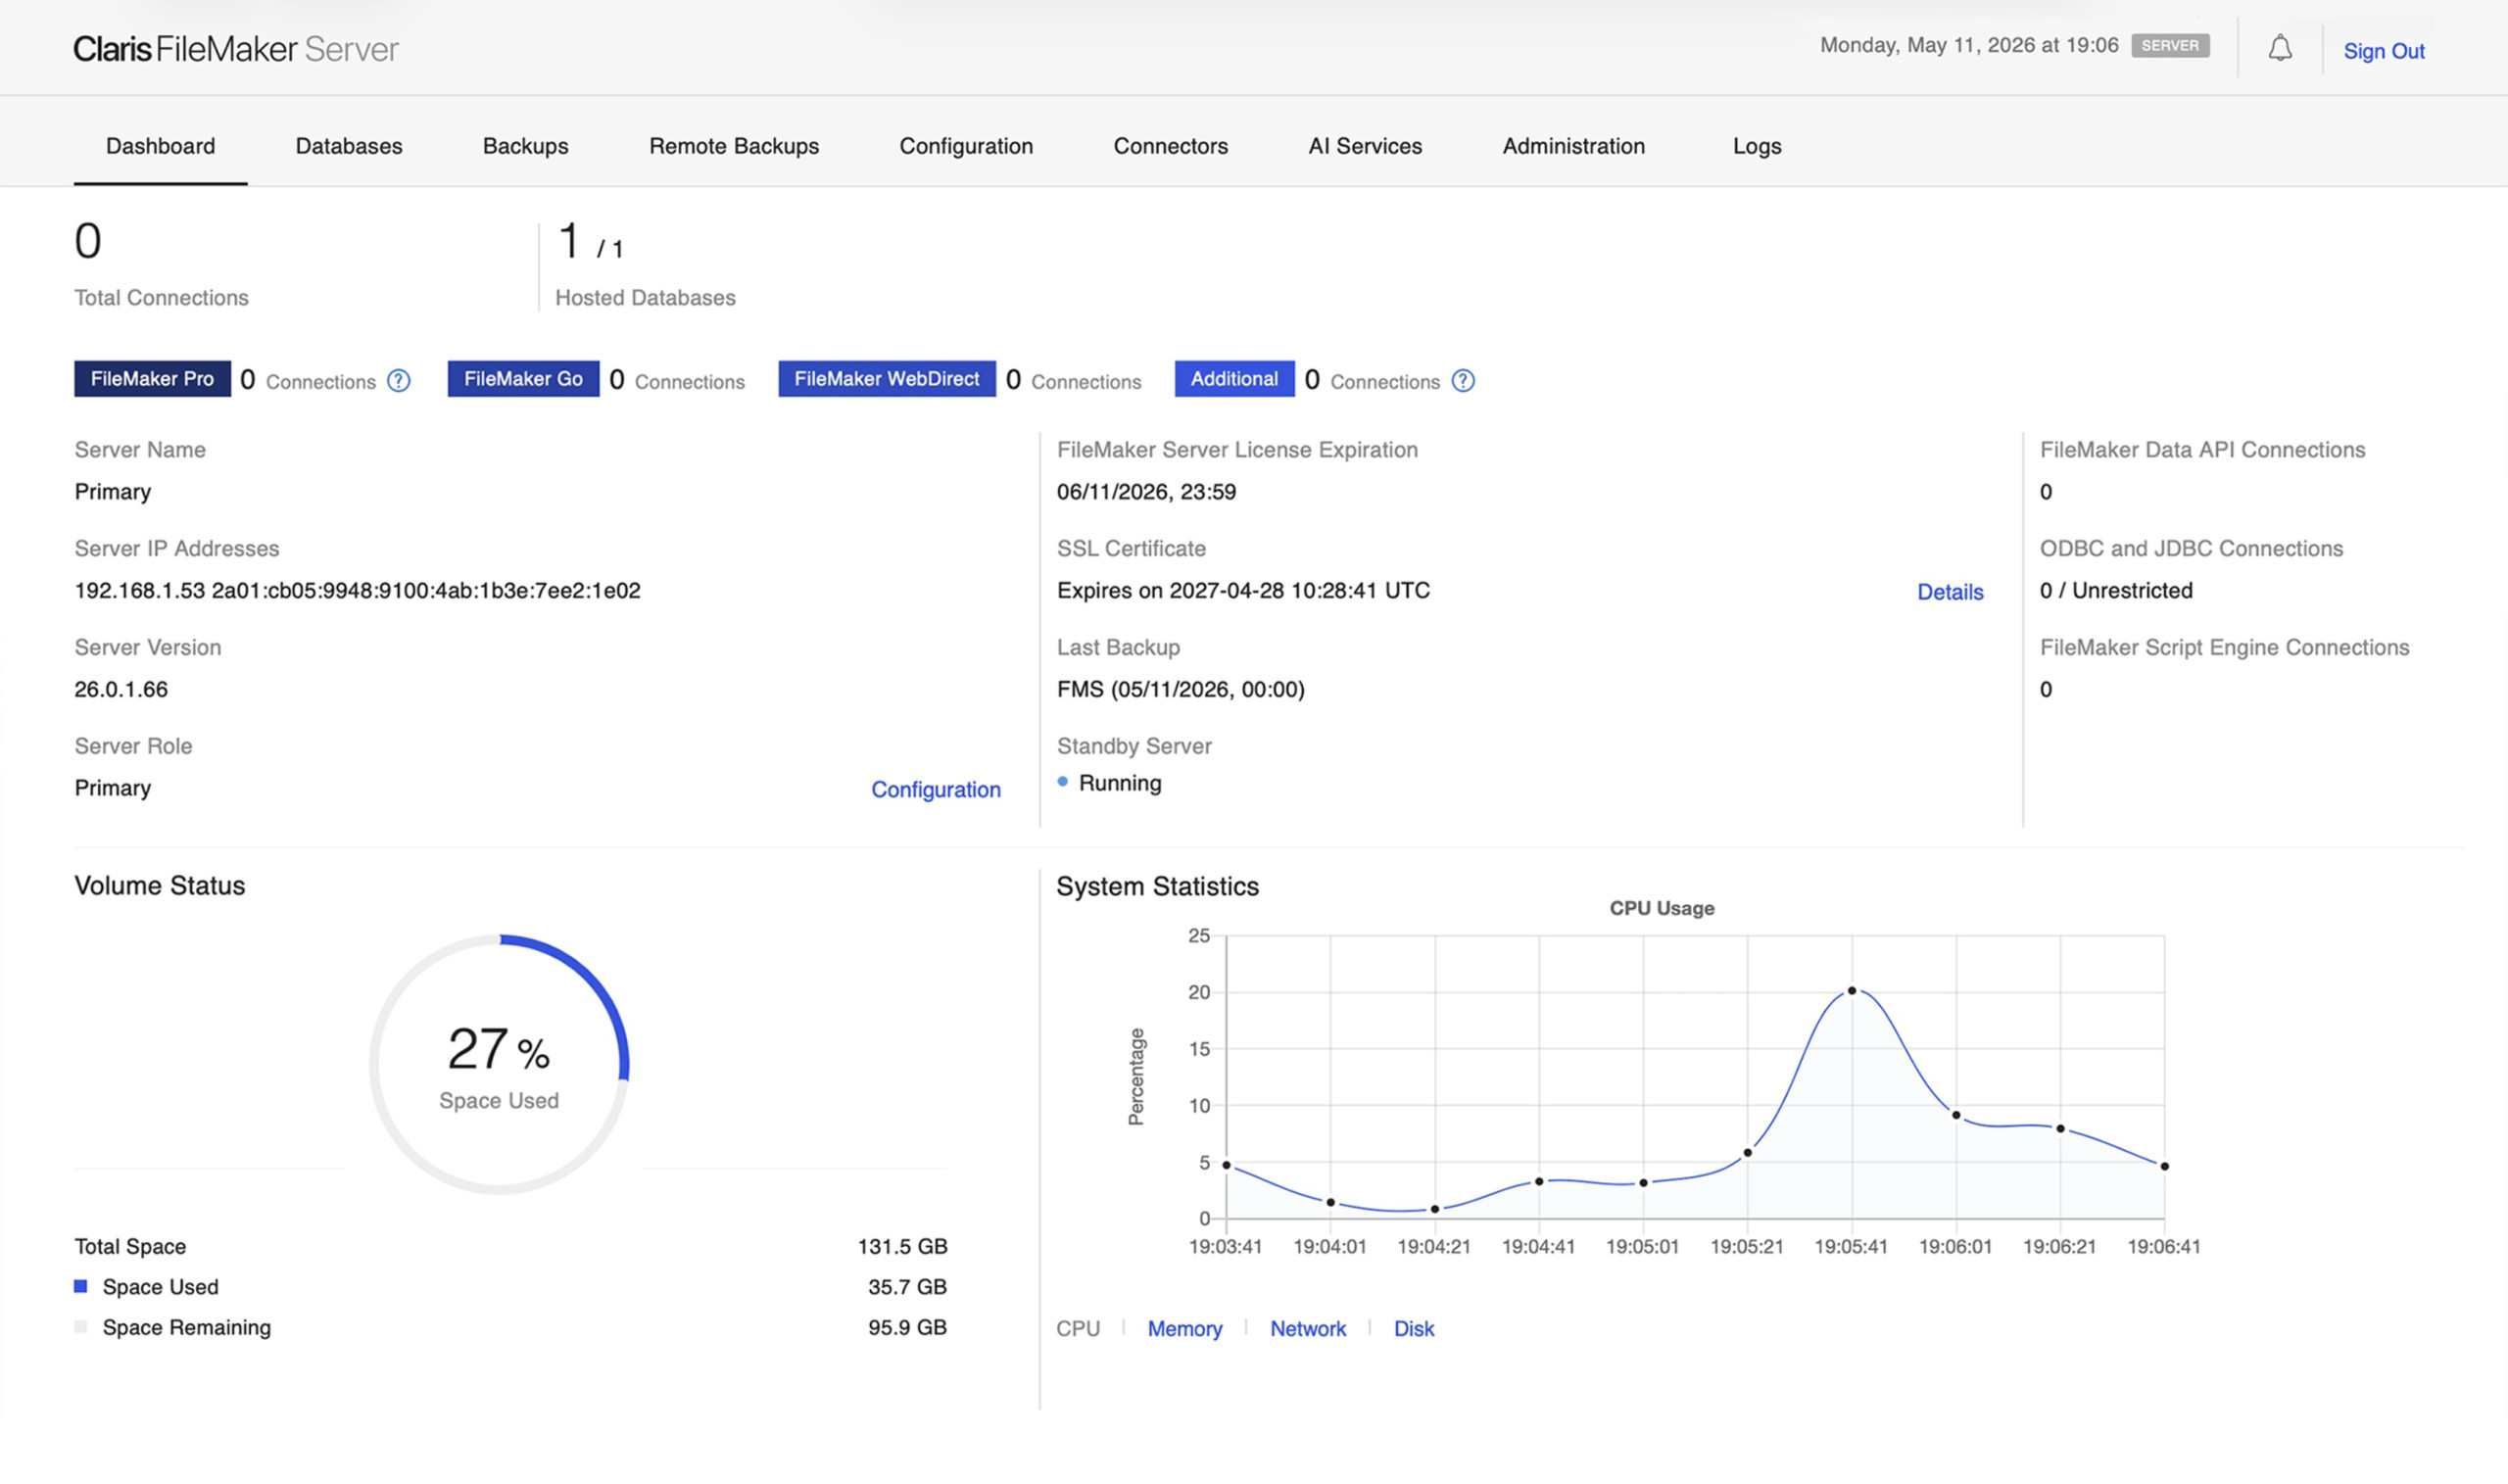Click the Space Used blue legend square
Screen dimensions: 2508x1484
click(x=81, y=1286)
